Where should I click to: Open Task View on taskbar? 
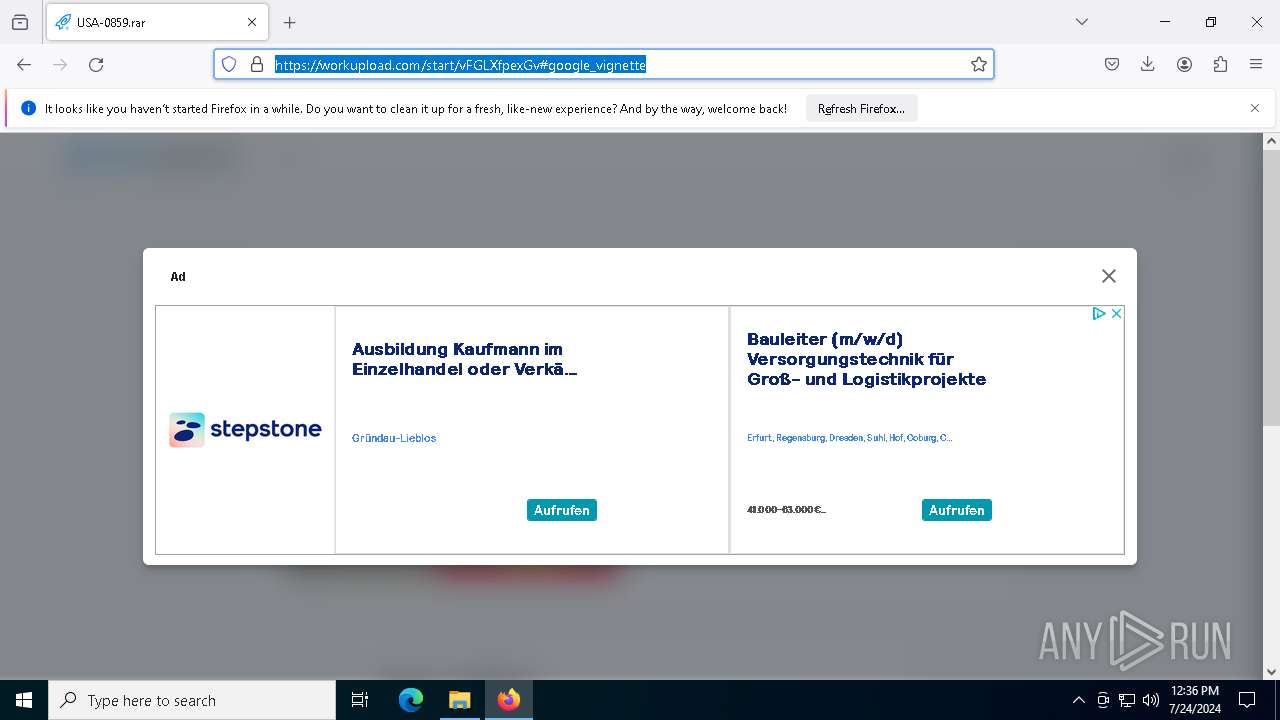tap(360, 700)
